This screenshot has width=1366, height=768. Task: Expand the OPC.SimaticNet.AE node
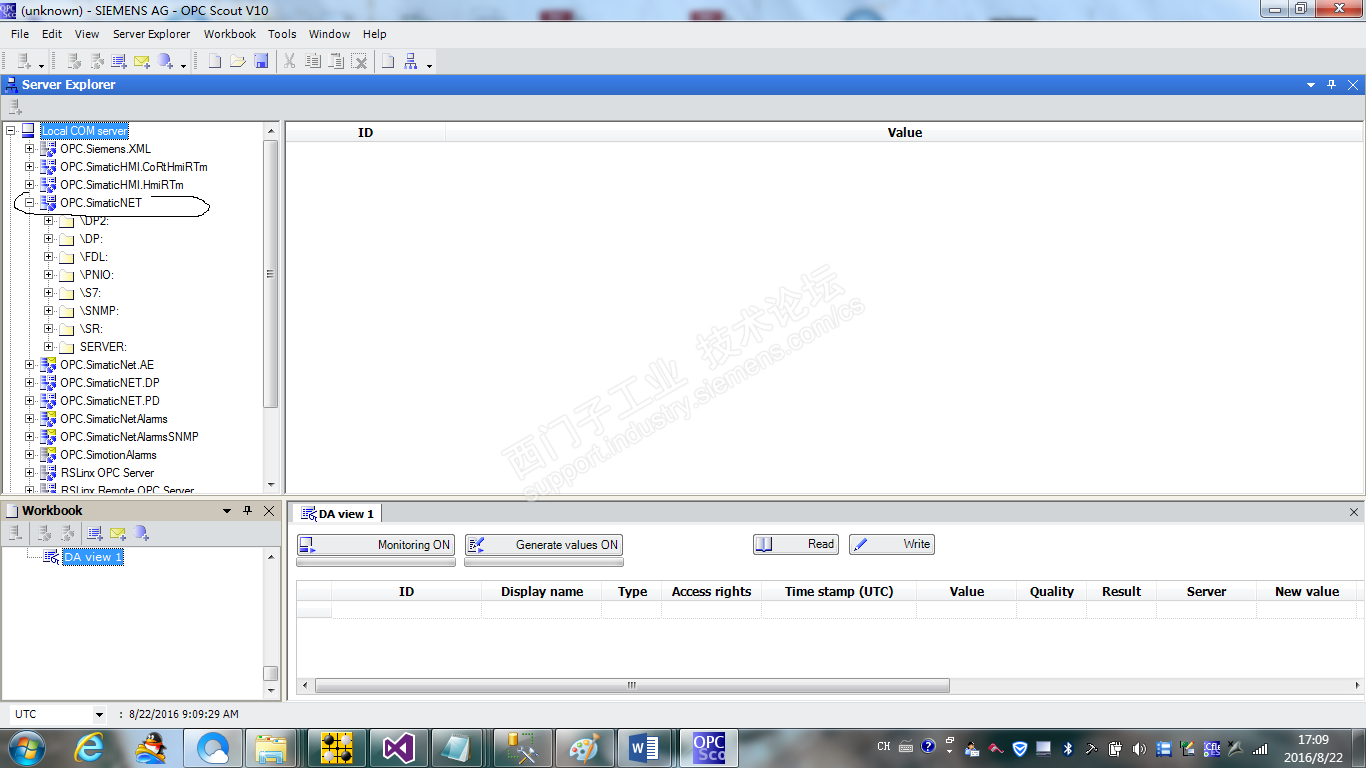click(x=30, y=365)
